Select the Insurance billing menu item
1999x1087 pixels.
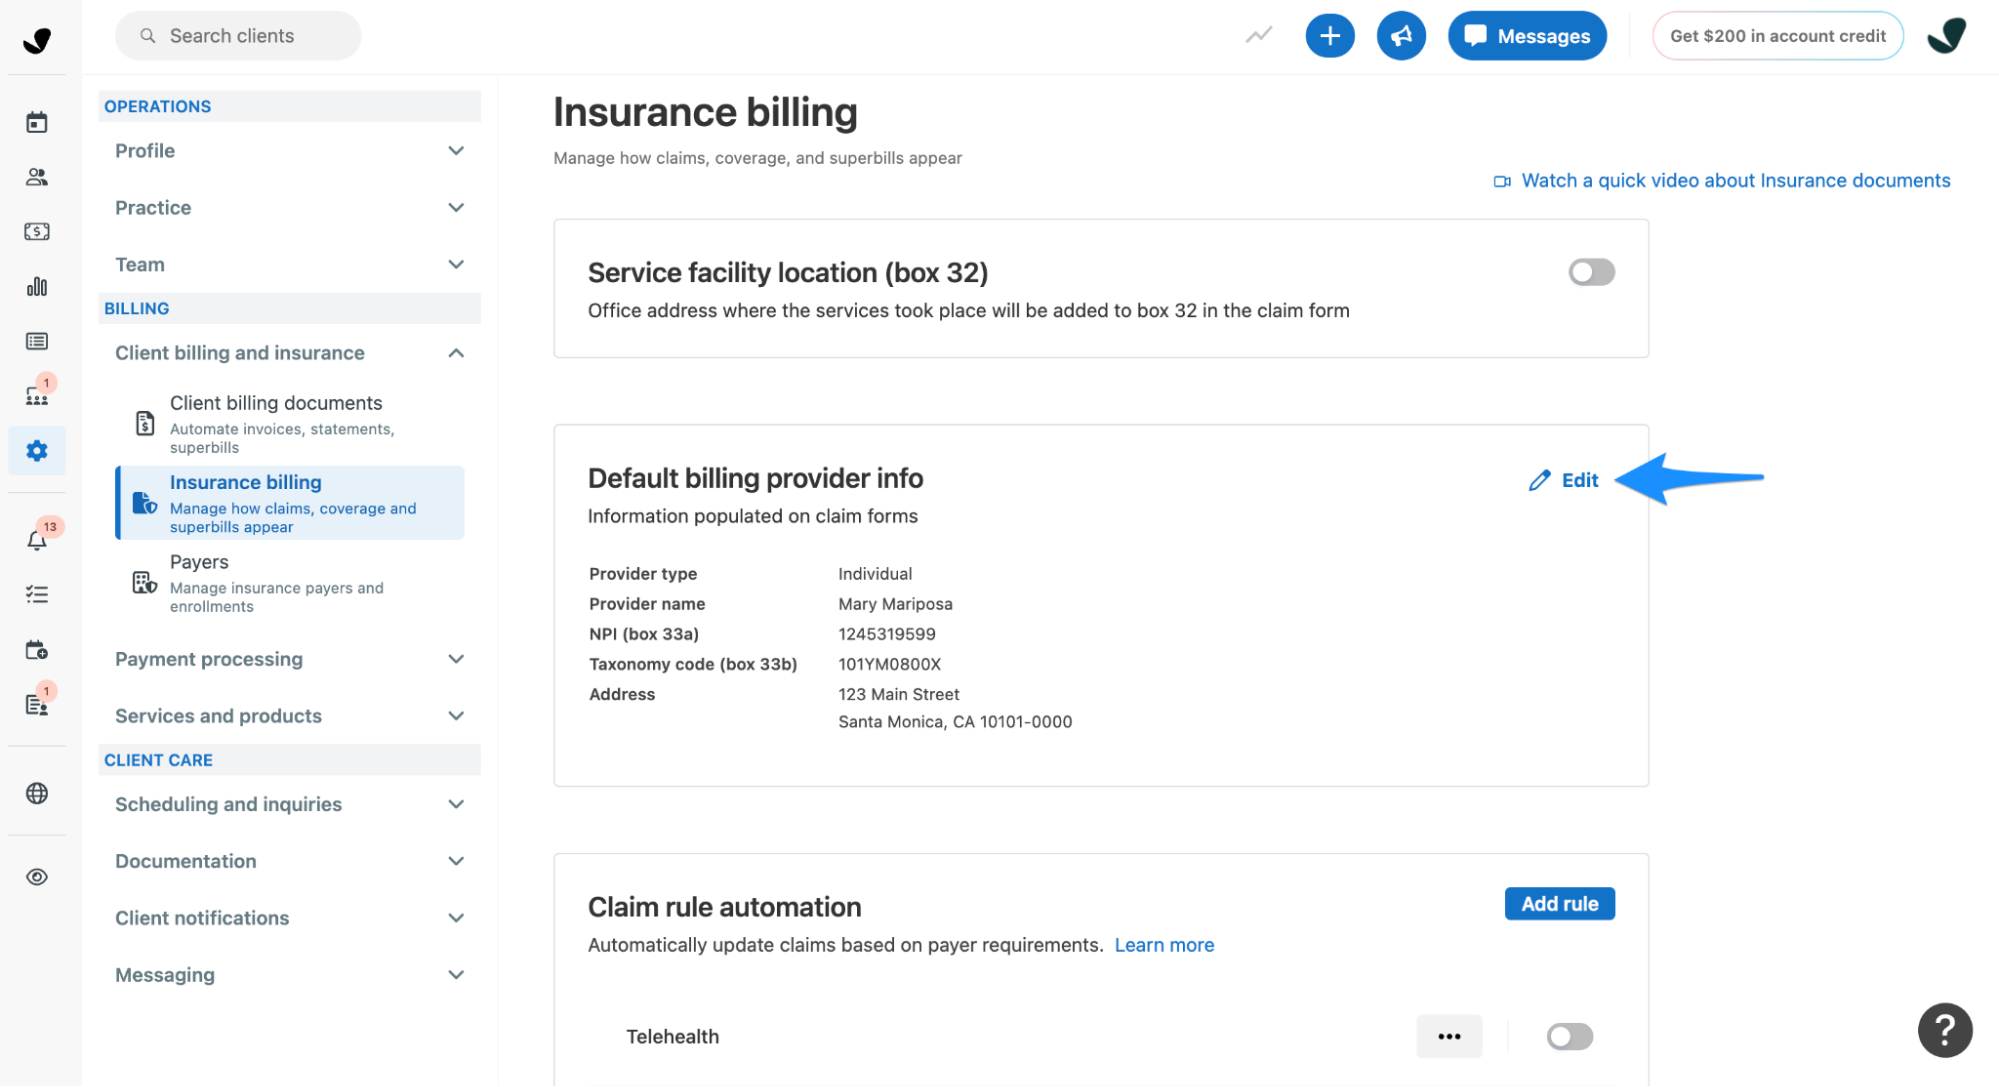click(x=290, y=503)
